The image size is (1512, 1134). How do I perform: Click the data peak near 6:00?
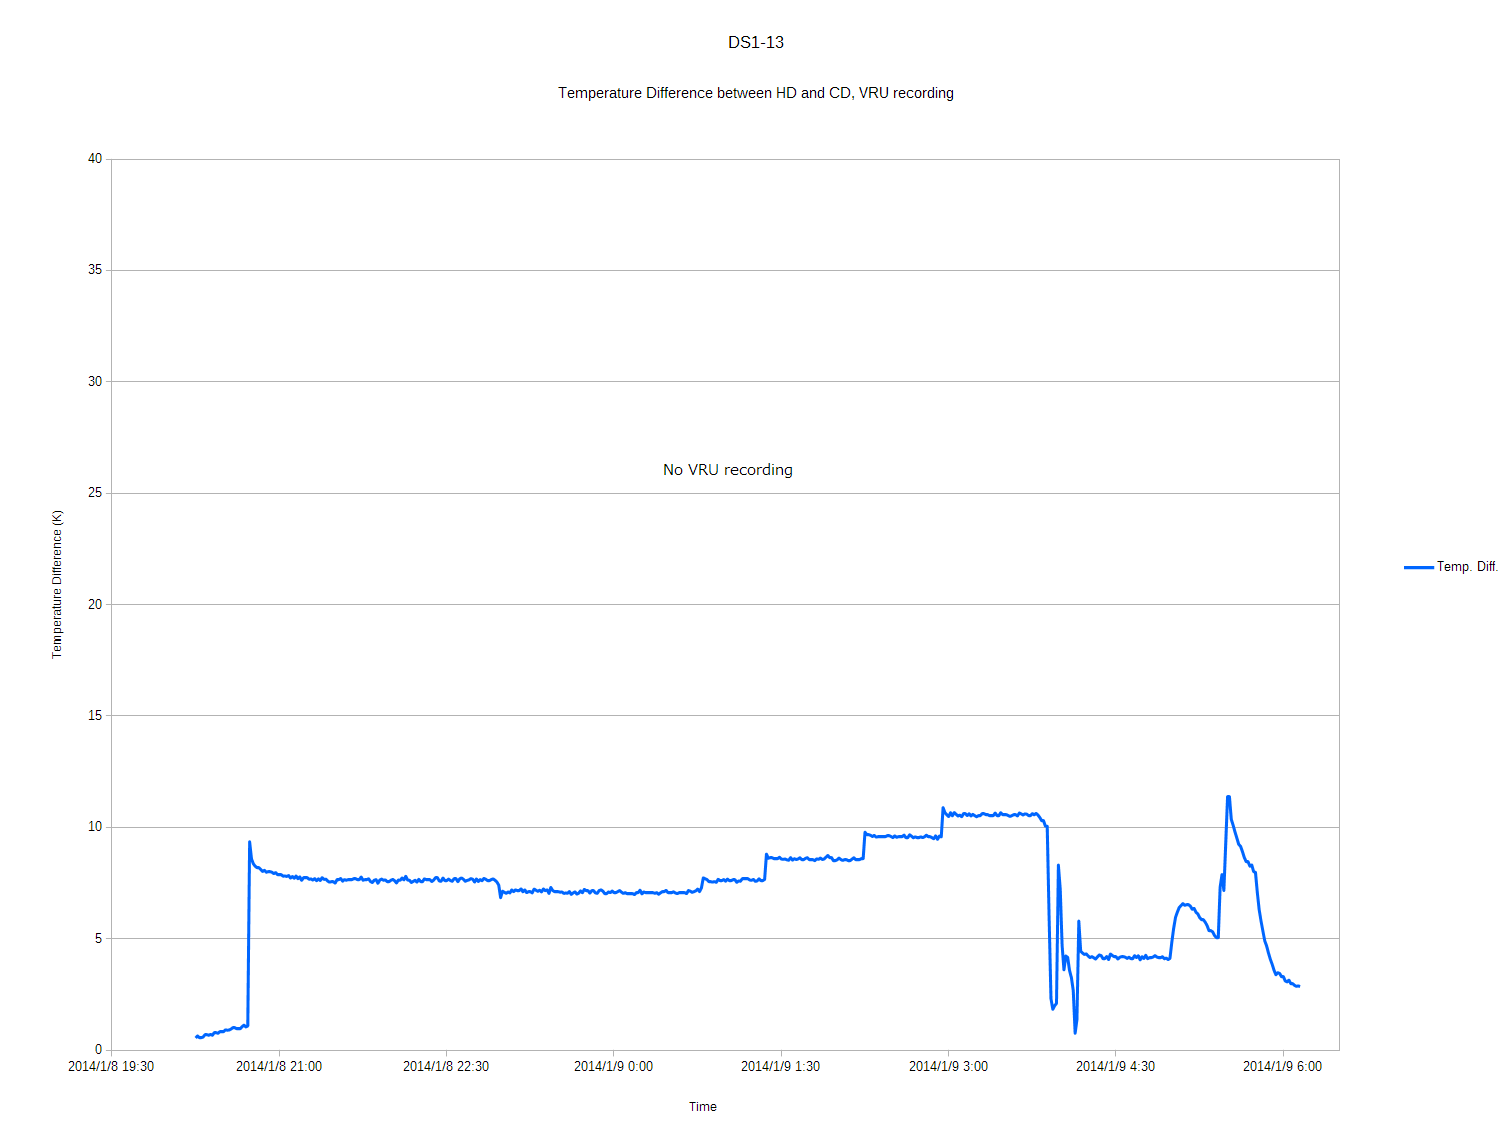[1228, 797]
